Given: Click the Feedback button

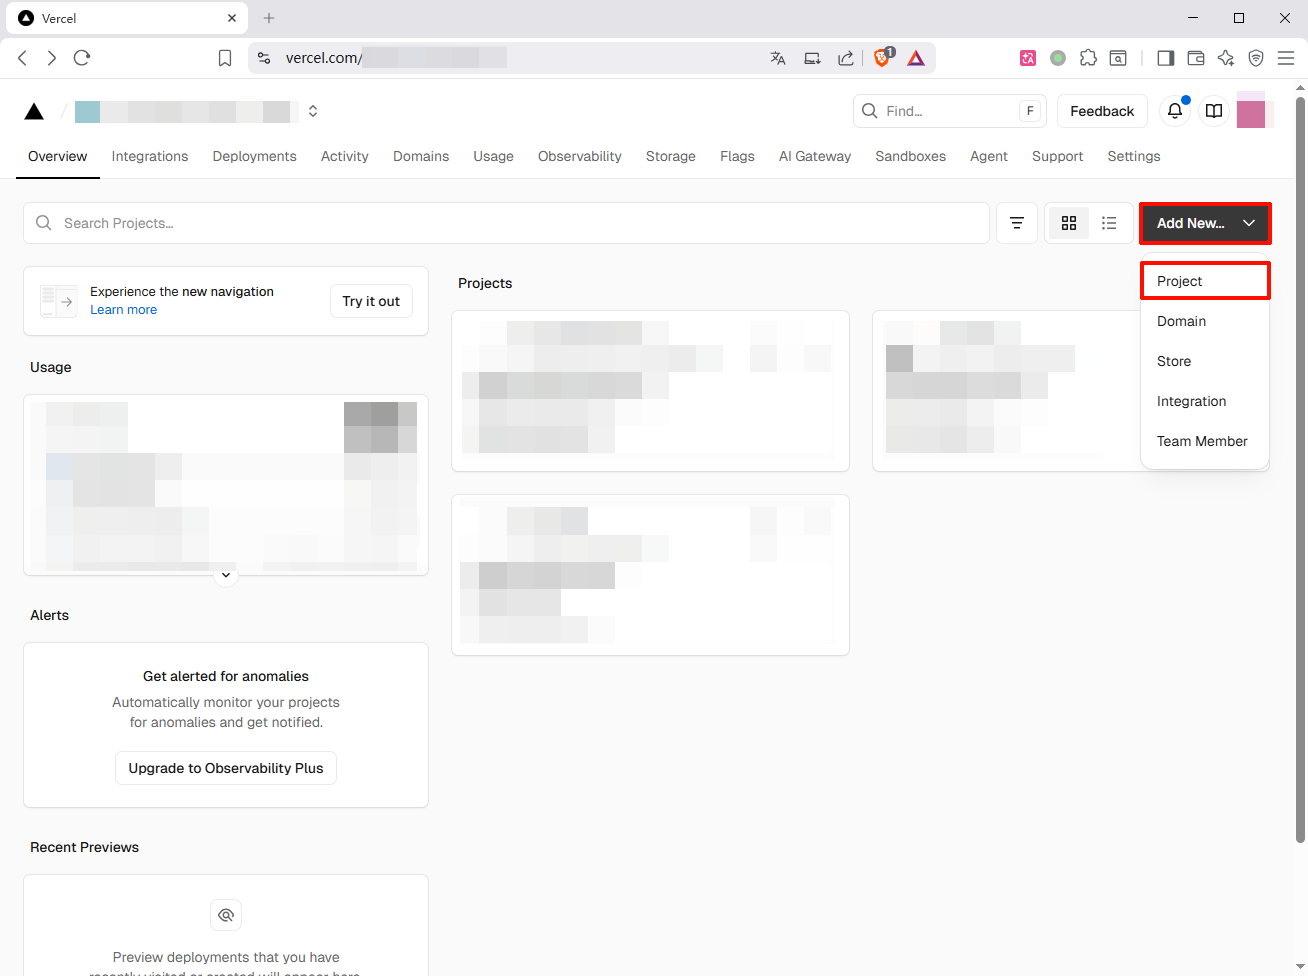Looking at the screenshot, I should point(1102,111).
